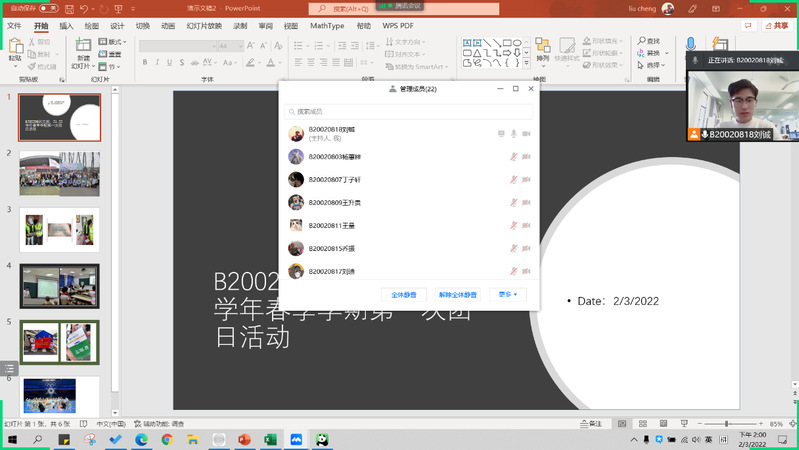This screenshot has height=450, width=799.
Task: Open the 插入 ribbon tab
Action: point(66,25)
